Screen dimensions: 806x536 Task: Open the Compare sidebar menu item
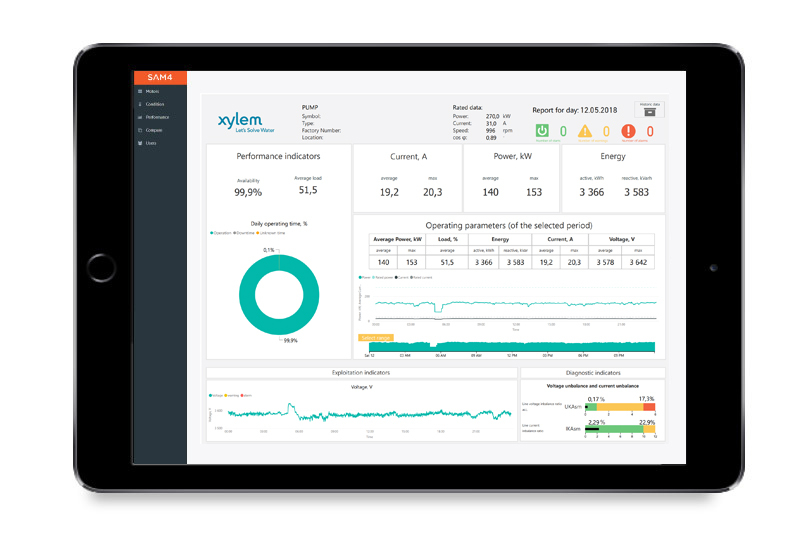[153, 130]
